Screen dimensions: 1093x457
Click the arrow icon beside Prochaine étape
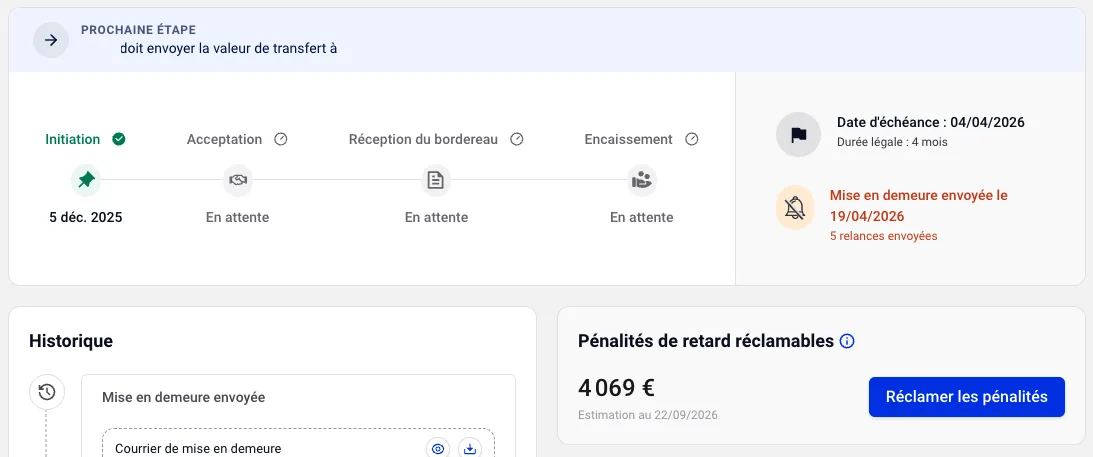coord(51,40)
